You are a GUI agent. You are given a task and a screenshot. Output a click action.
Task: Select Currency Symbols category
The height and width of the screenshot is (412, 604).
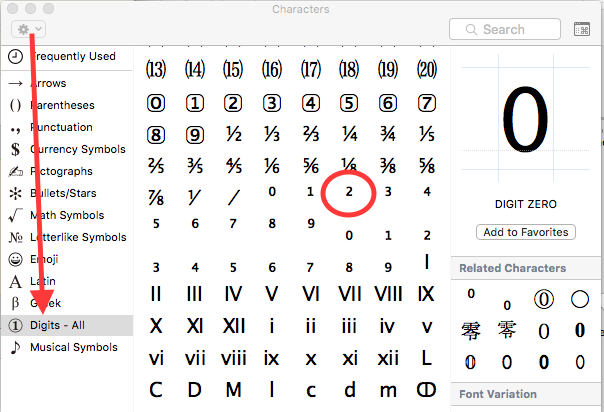(67, 149)
